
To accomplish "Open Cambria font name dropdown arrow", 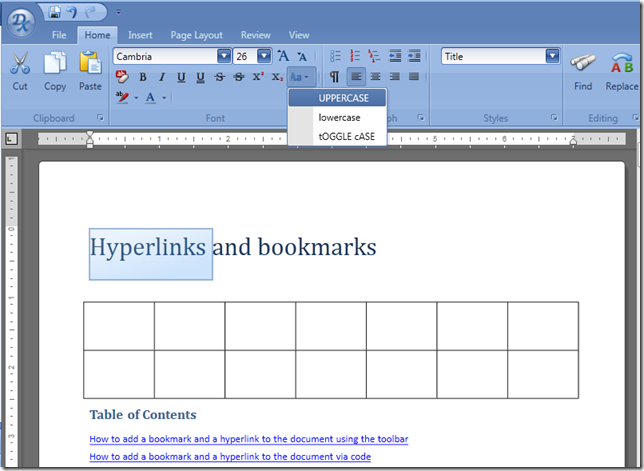I will 224,56.
